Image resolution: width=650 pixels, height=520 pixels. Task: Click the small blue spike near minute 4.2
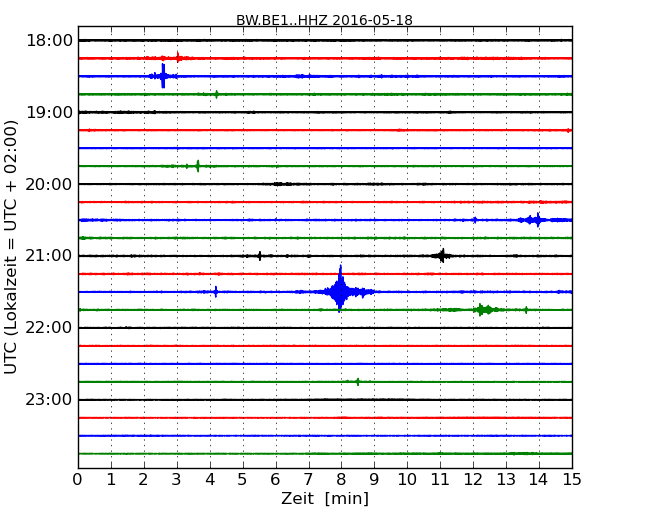click(x=216, y=292)
